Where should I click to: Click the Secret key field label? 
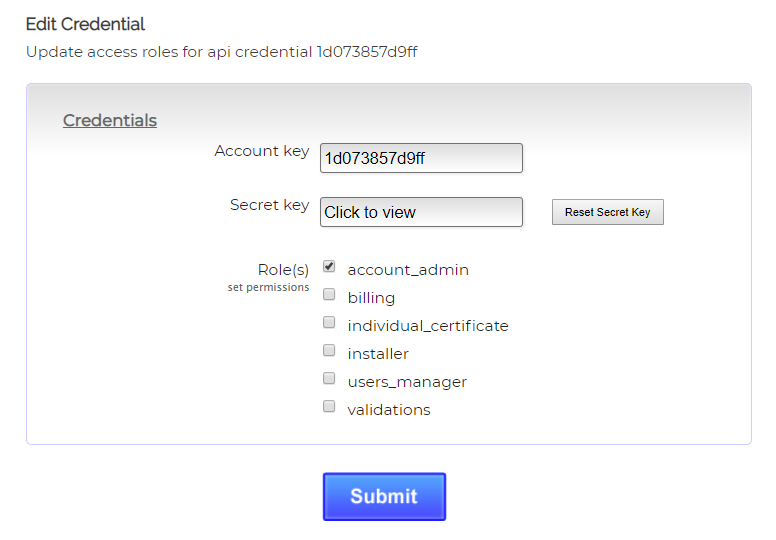click(269, 205)
